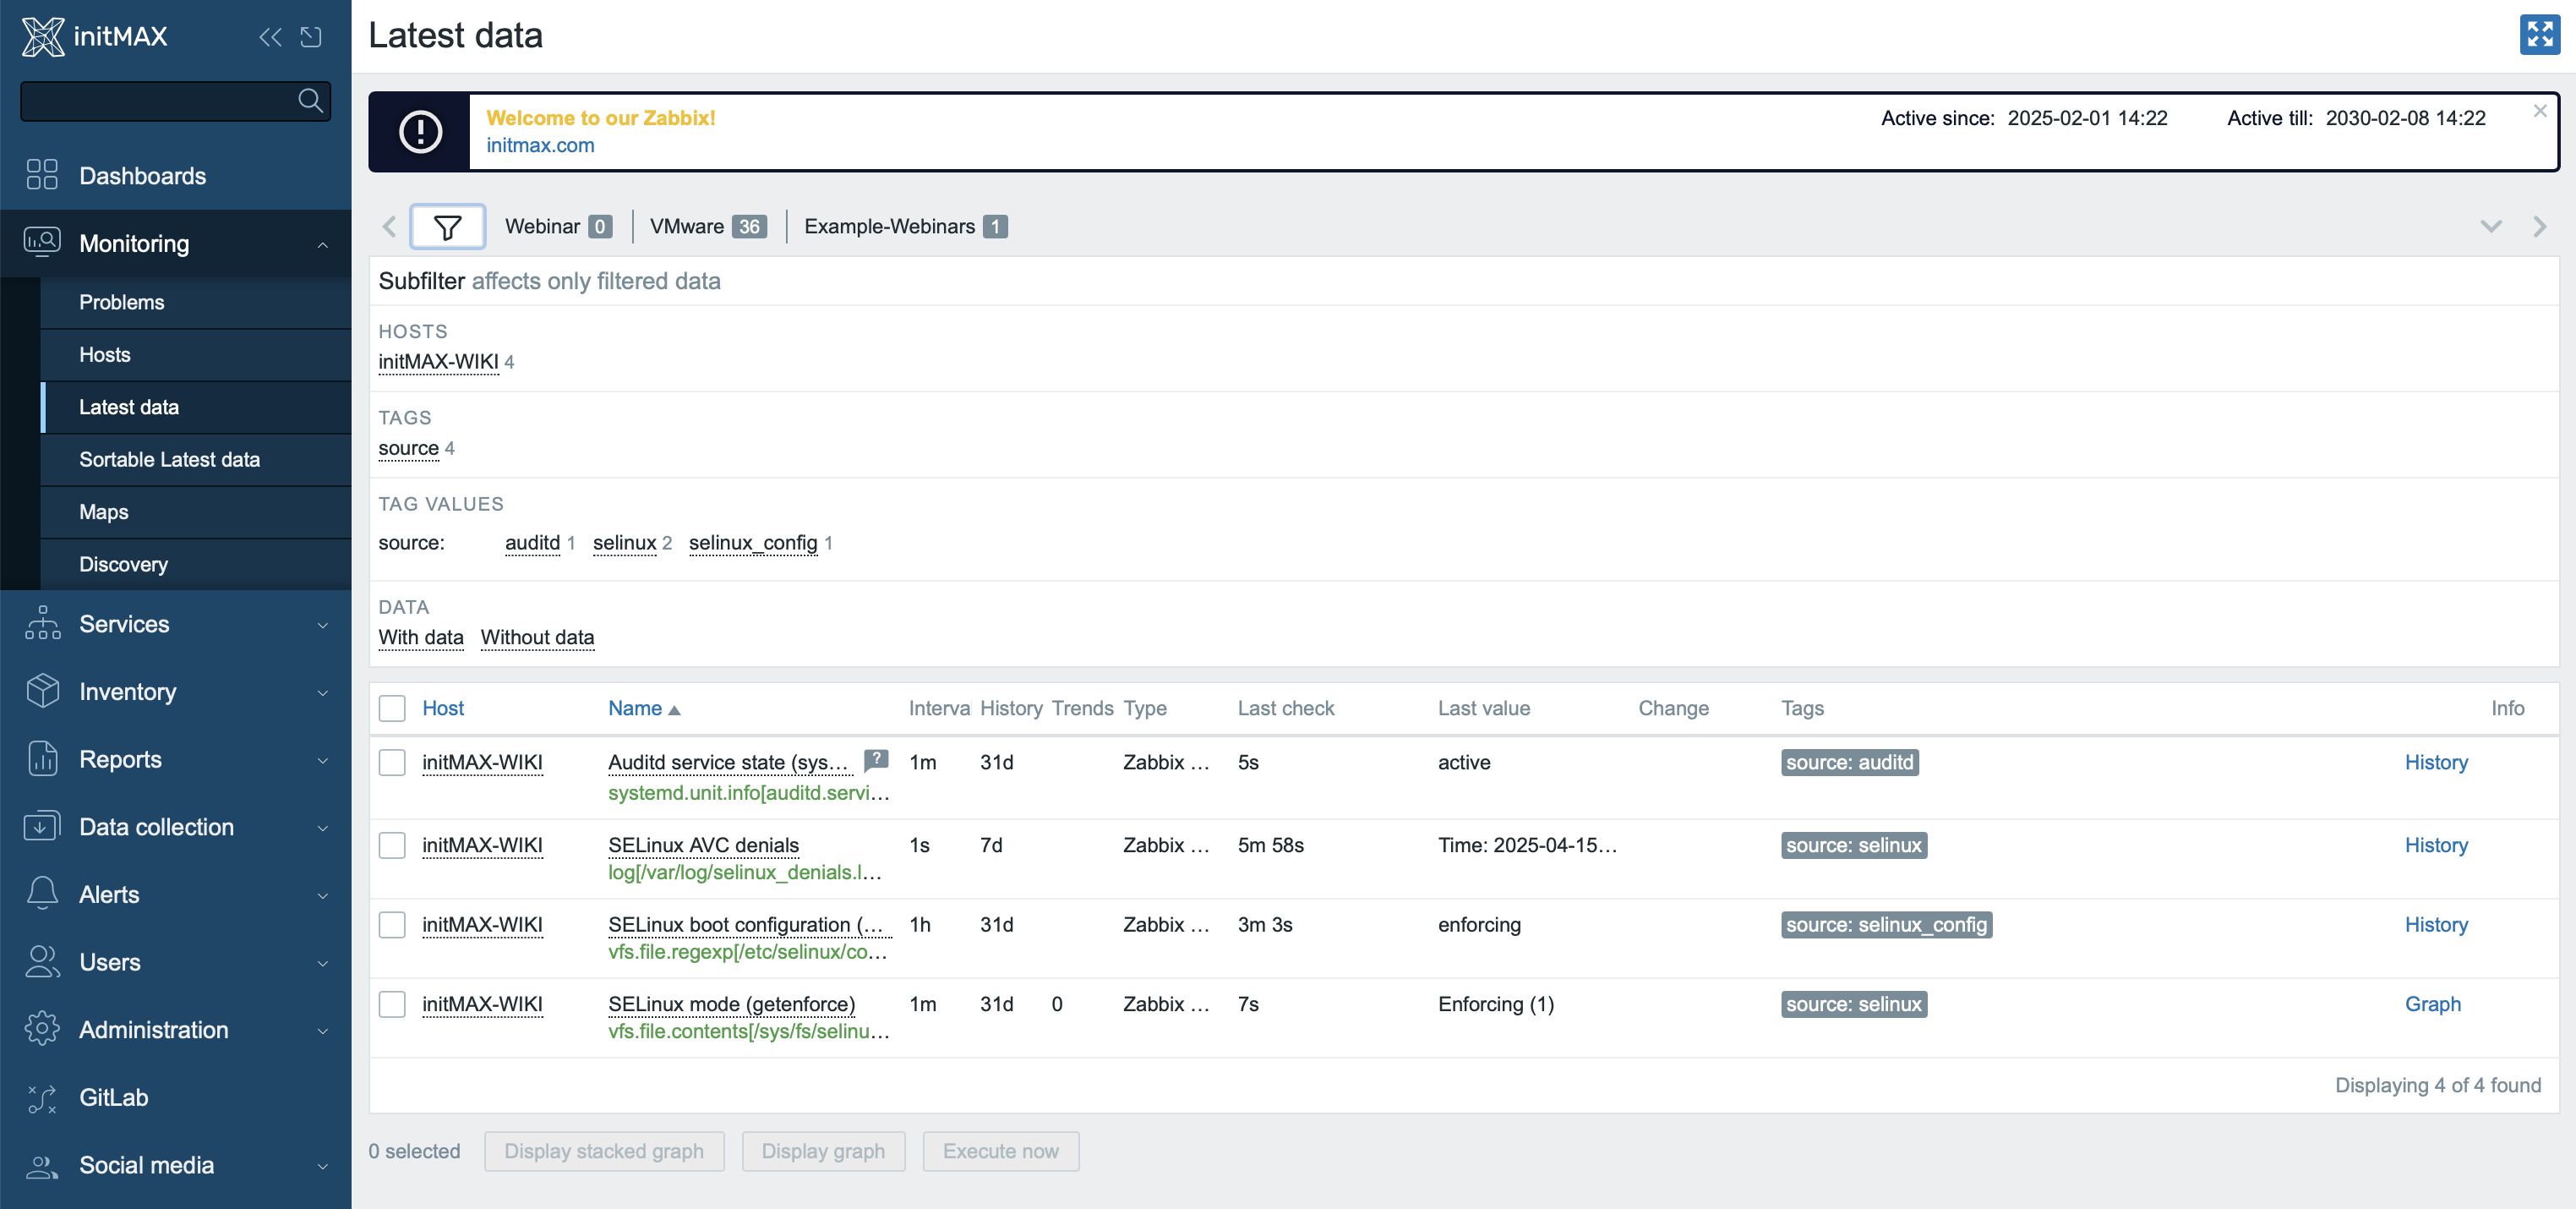The width and height of the screenshot is (2576, 1209).
Task: Click the sidebar hide toggle icon
Action: click(x=311, y=37)
